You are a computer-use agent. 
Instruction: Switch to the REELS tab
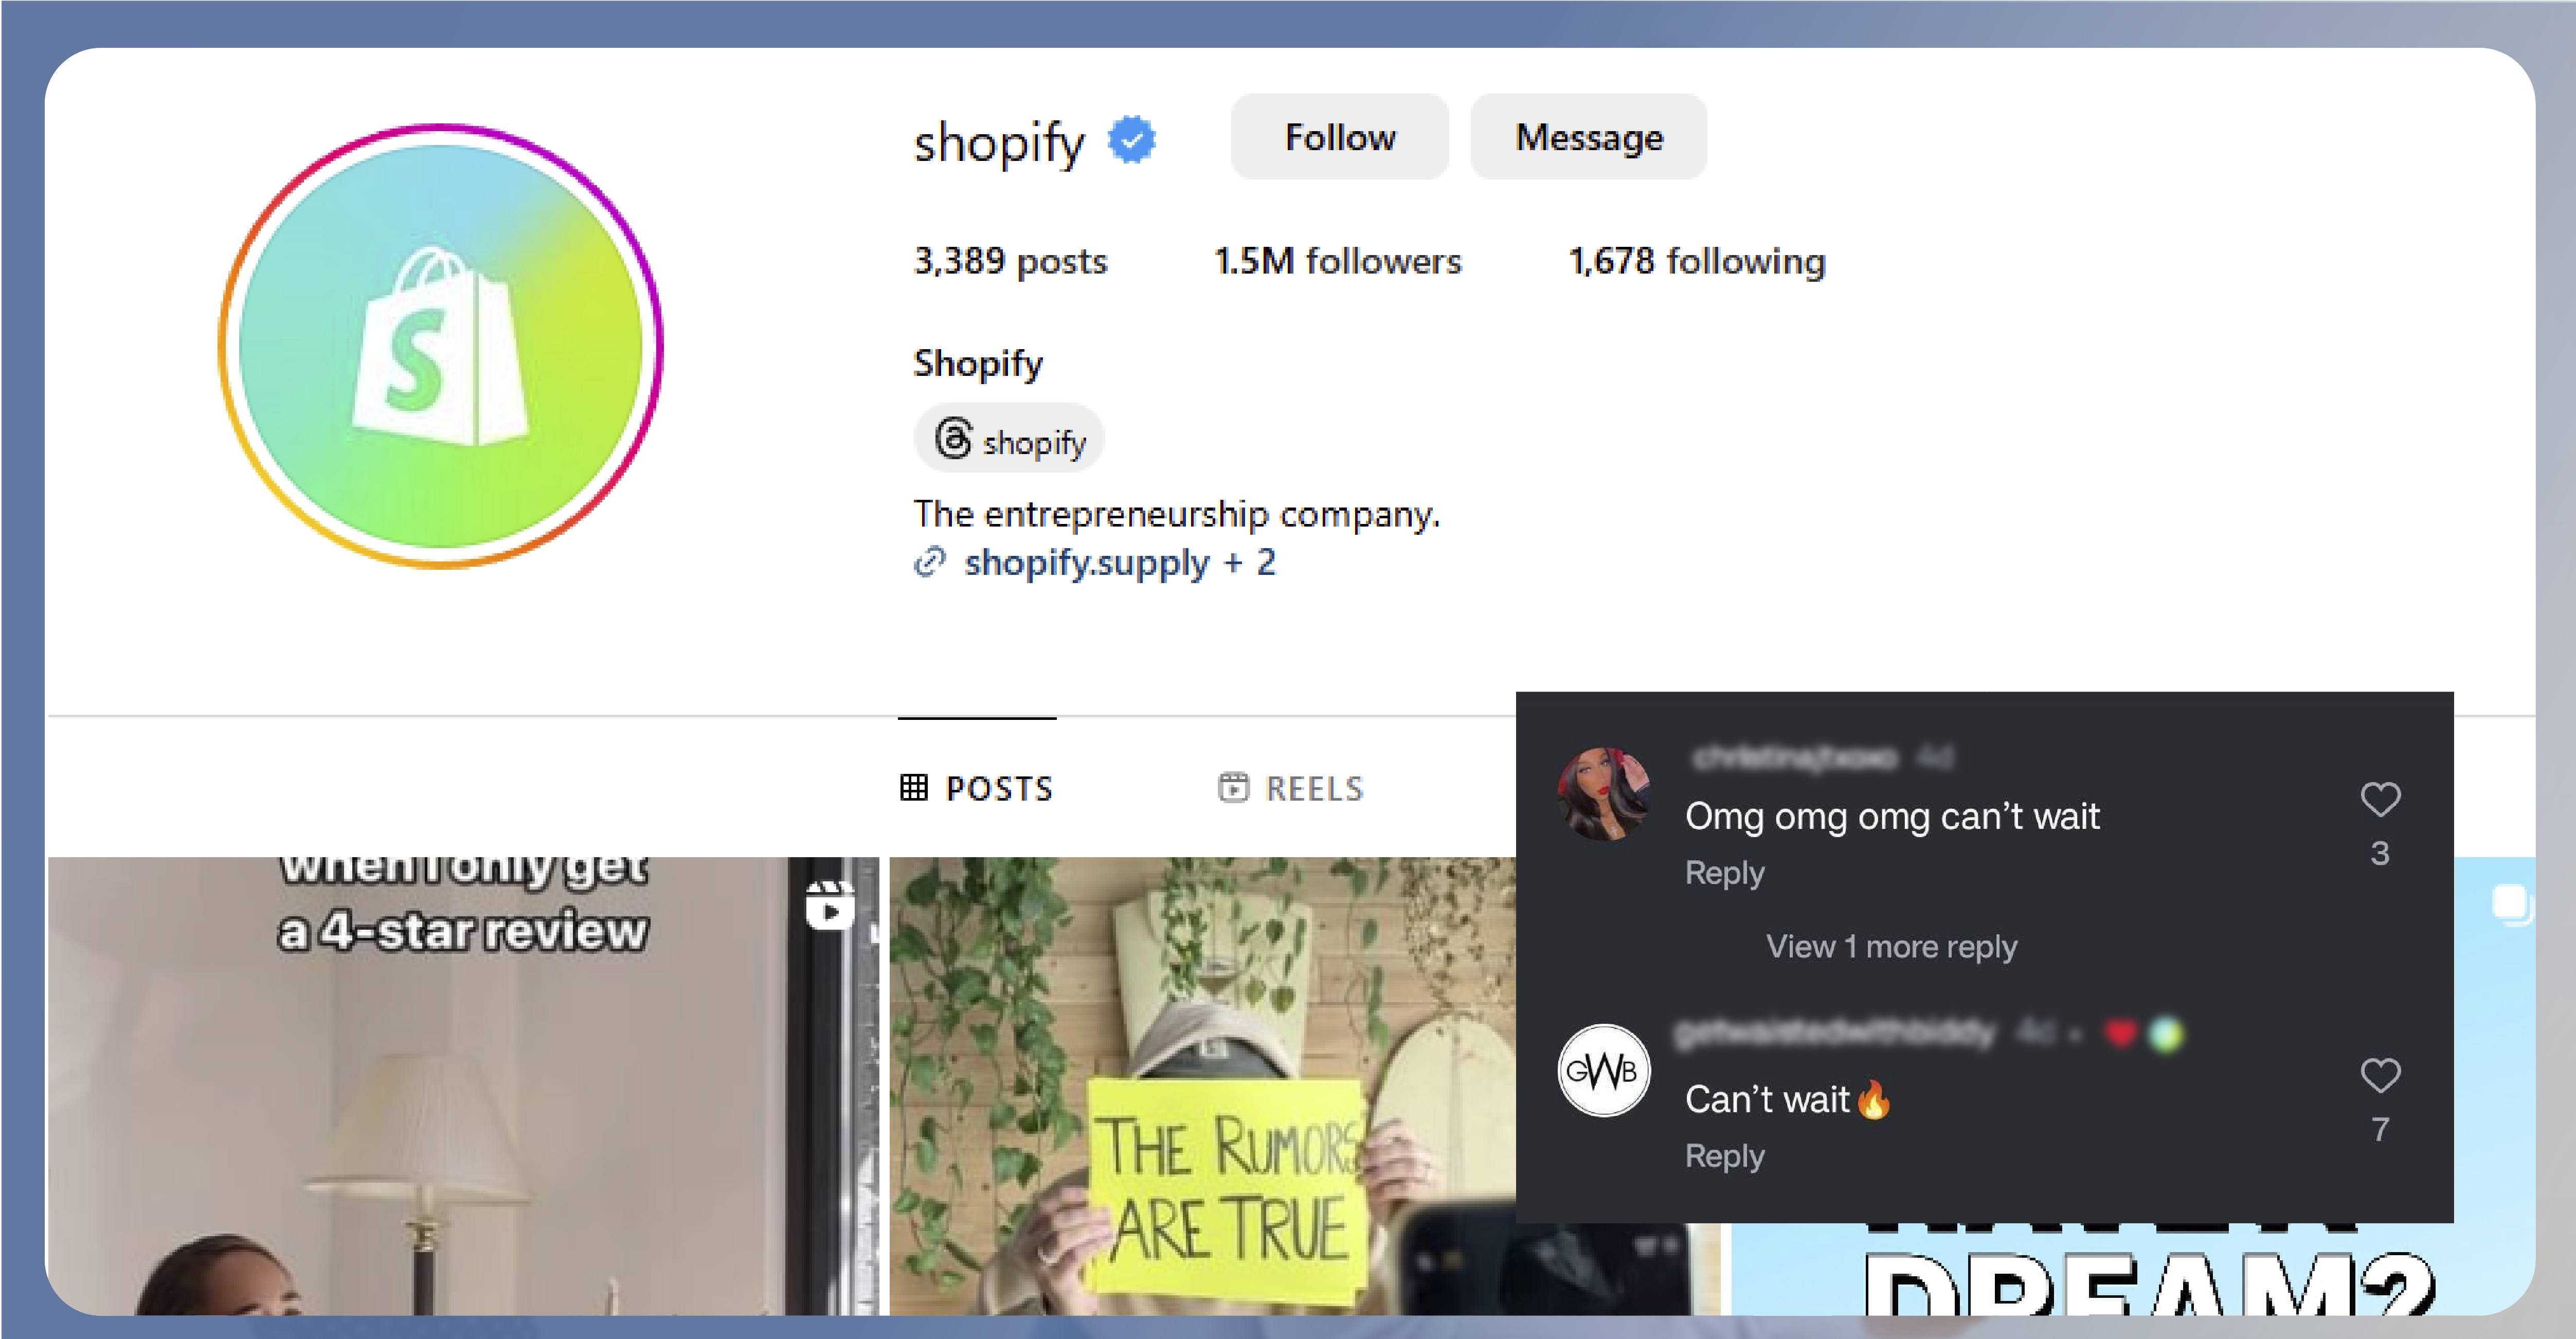[1290, 788]
